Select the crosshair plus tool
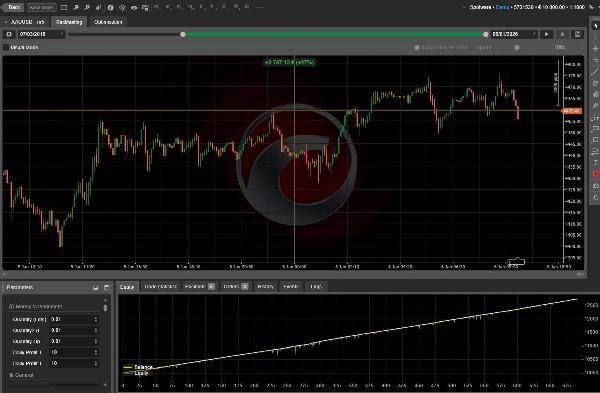The image size is (600, 393). point(595,49)
